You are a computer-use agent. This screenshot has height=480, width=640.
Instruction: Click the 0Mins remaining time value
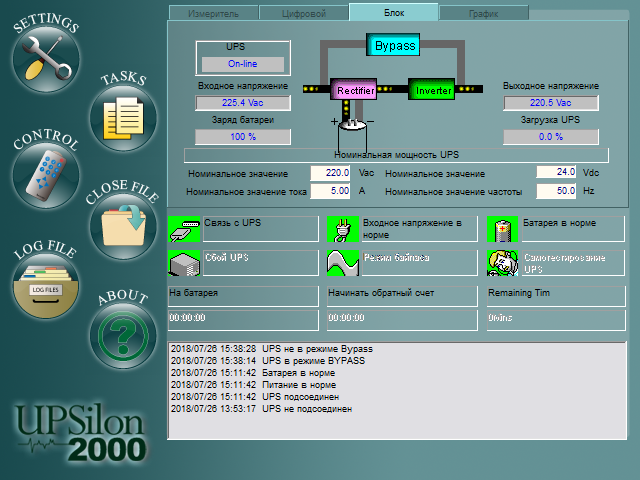556,320
